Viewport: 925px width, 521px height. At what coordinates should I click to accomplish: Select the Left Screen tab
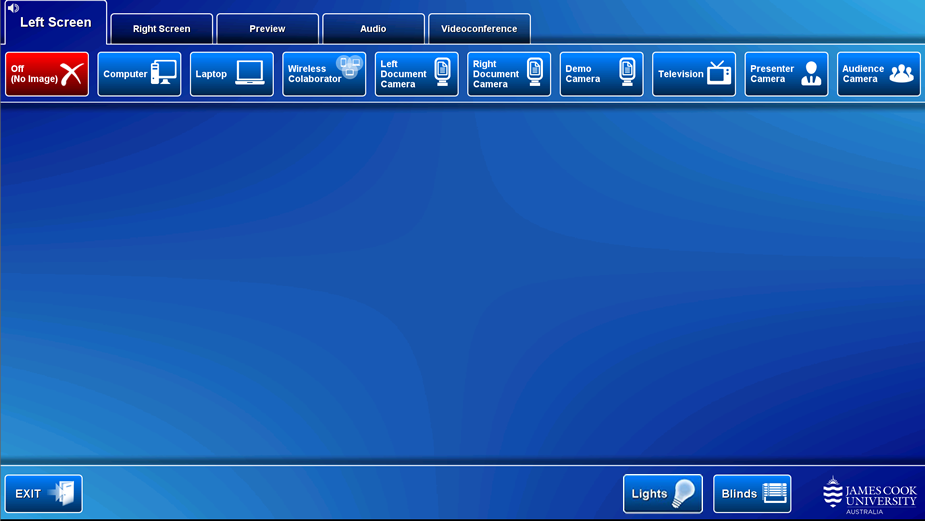55,23
